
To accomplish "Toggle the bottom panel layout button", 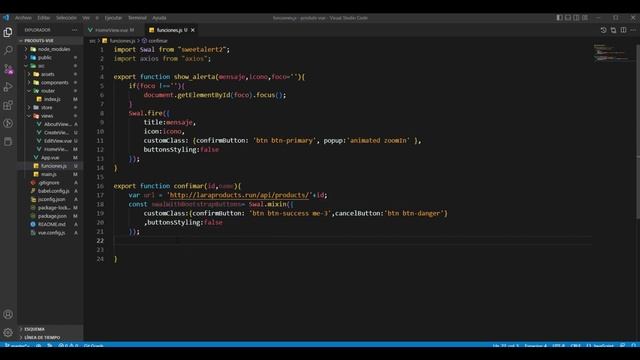I will click(568, 18).
